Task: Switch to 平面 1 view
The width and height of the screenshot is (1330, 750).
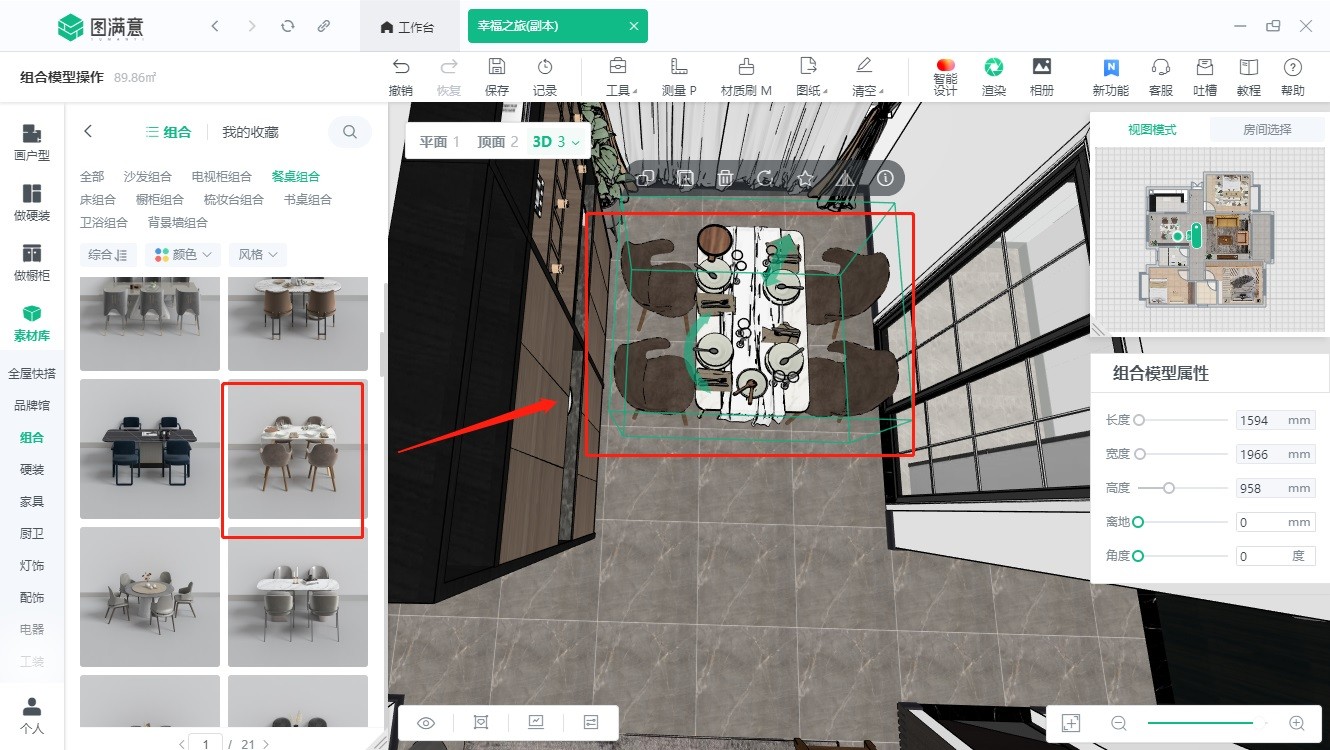Action: 439,142
